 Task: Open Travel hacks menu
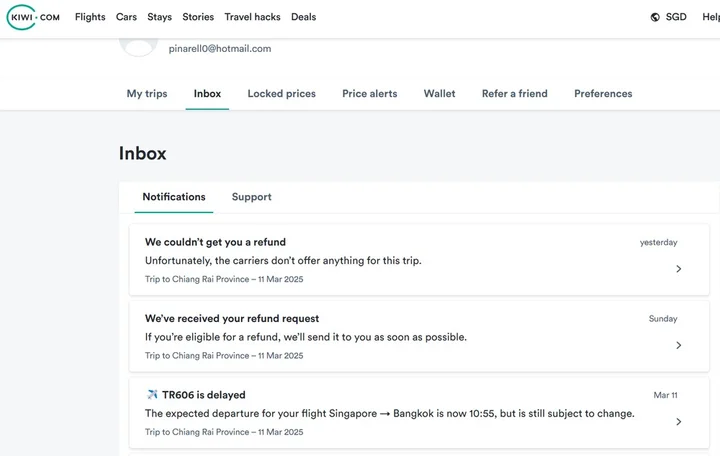(x=252, y=17)
